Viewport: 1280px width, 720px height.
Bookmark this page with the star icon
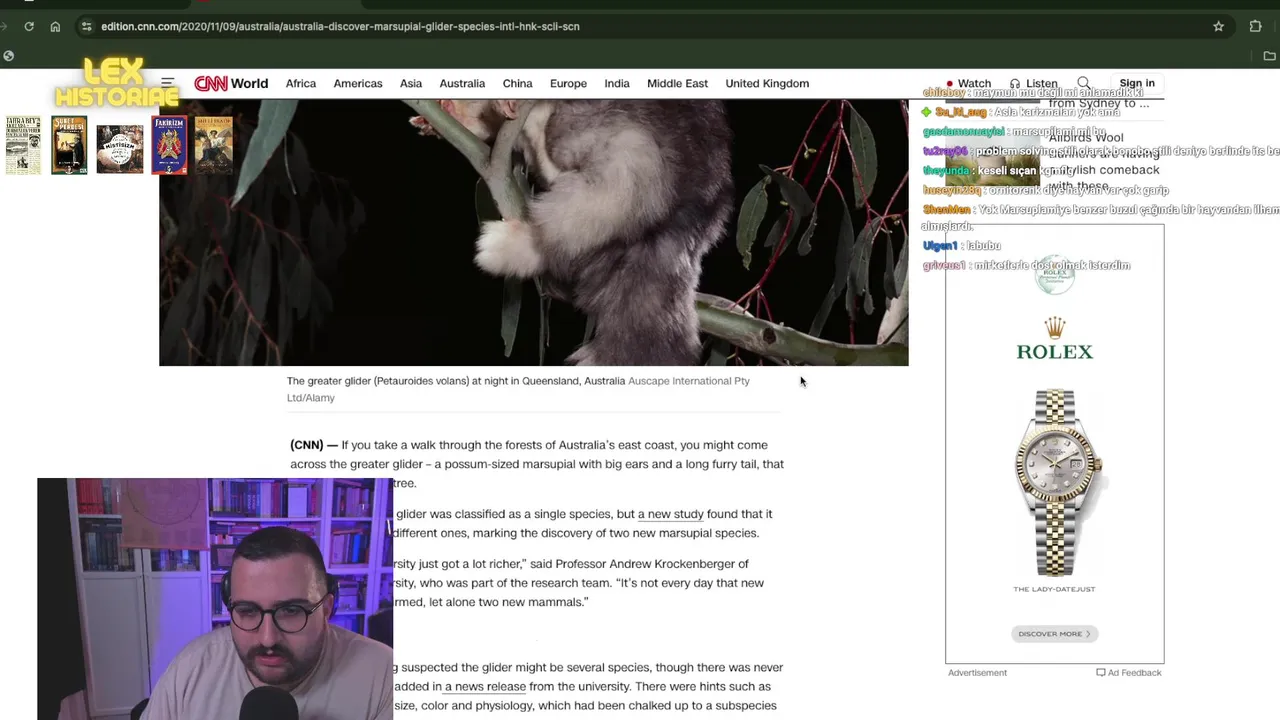pos(1218,26)
